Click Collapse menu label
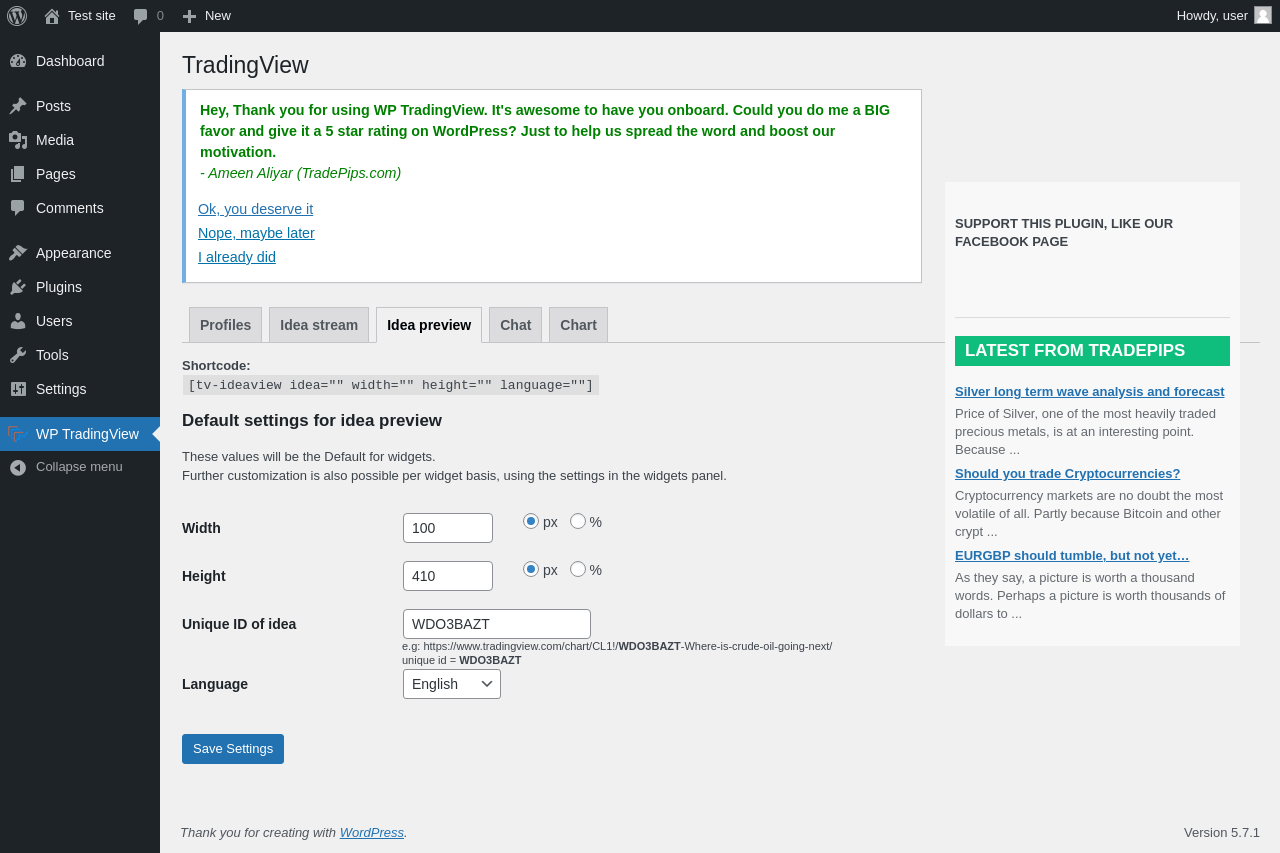The height and width of the screenshot is (853, 1280). 79,467
